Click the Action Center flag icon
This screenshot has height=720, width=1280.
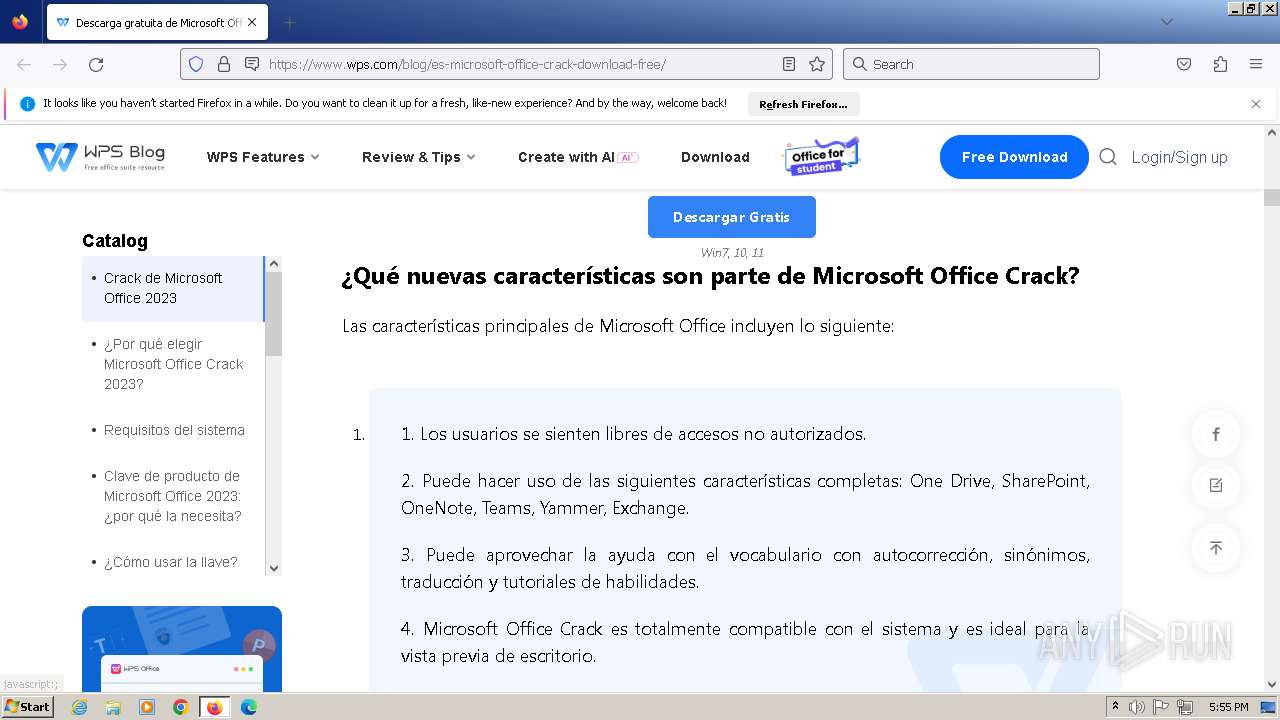(x=1161, y=707)
